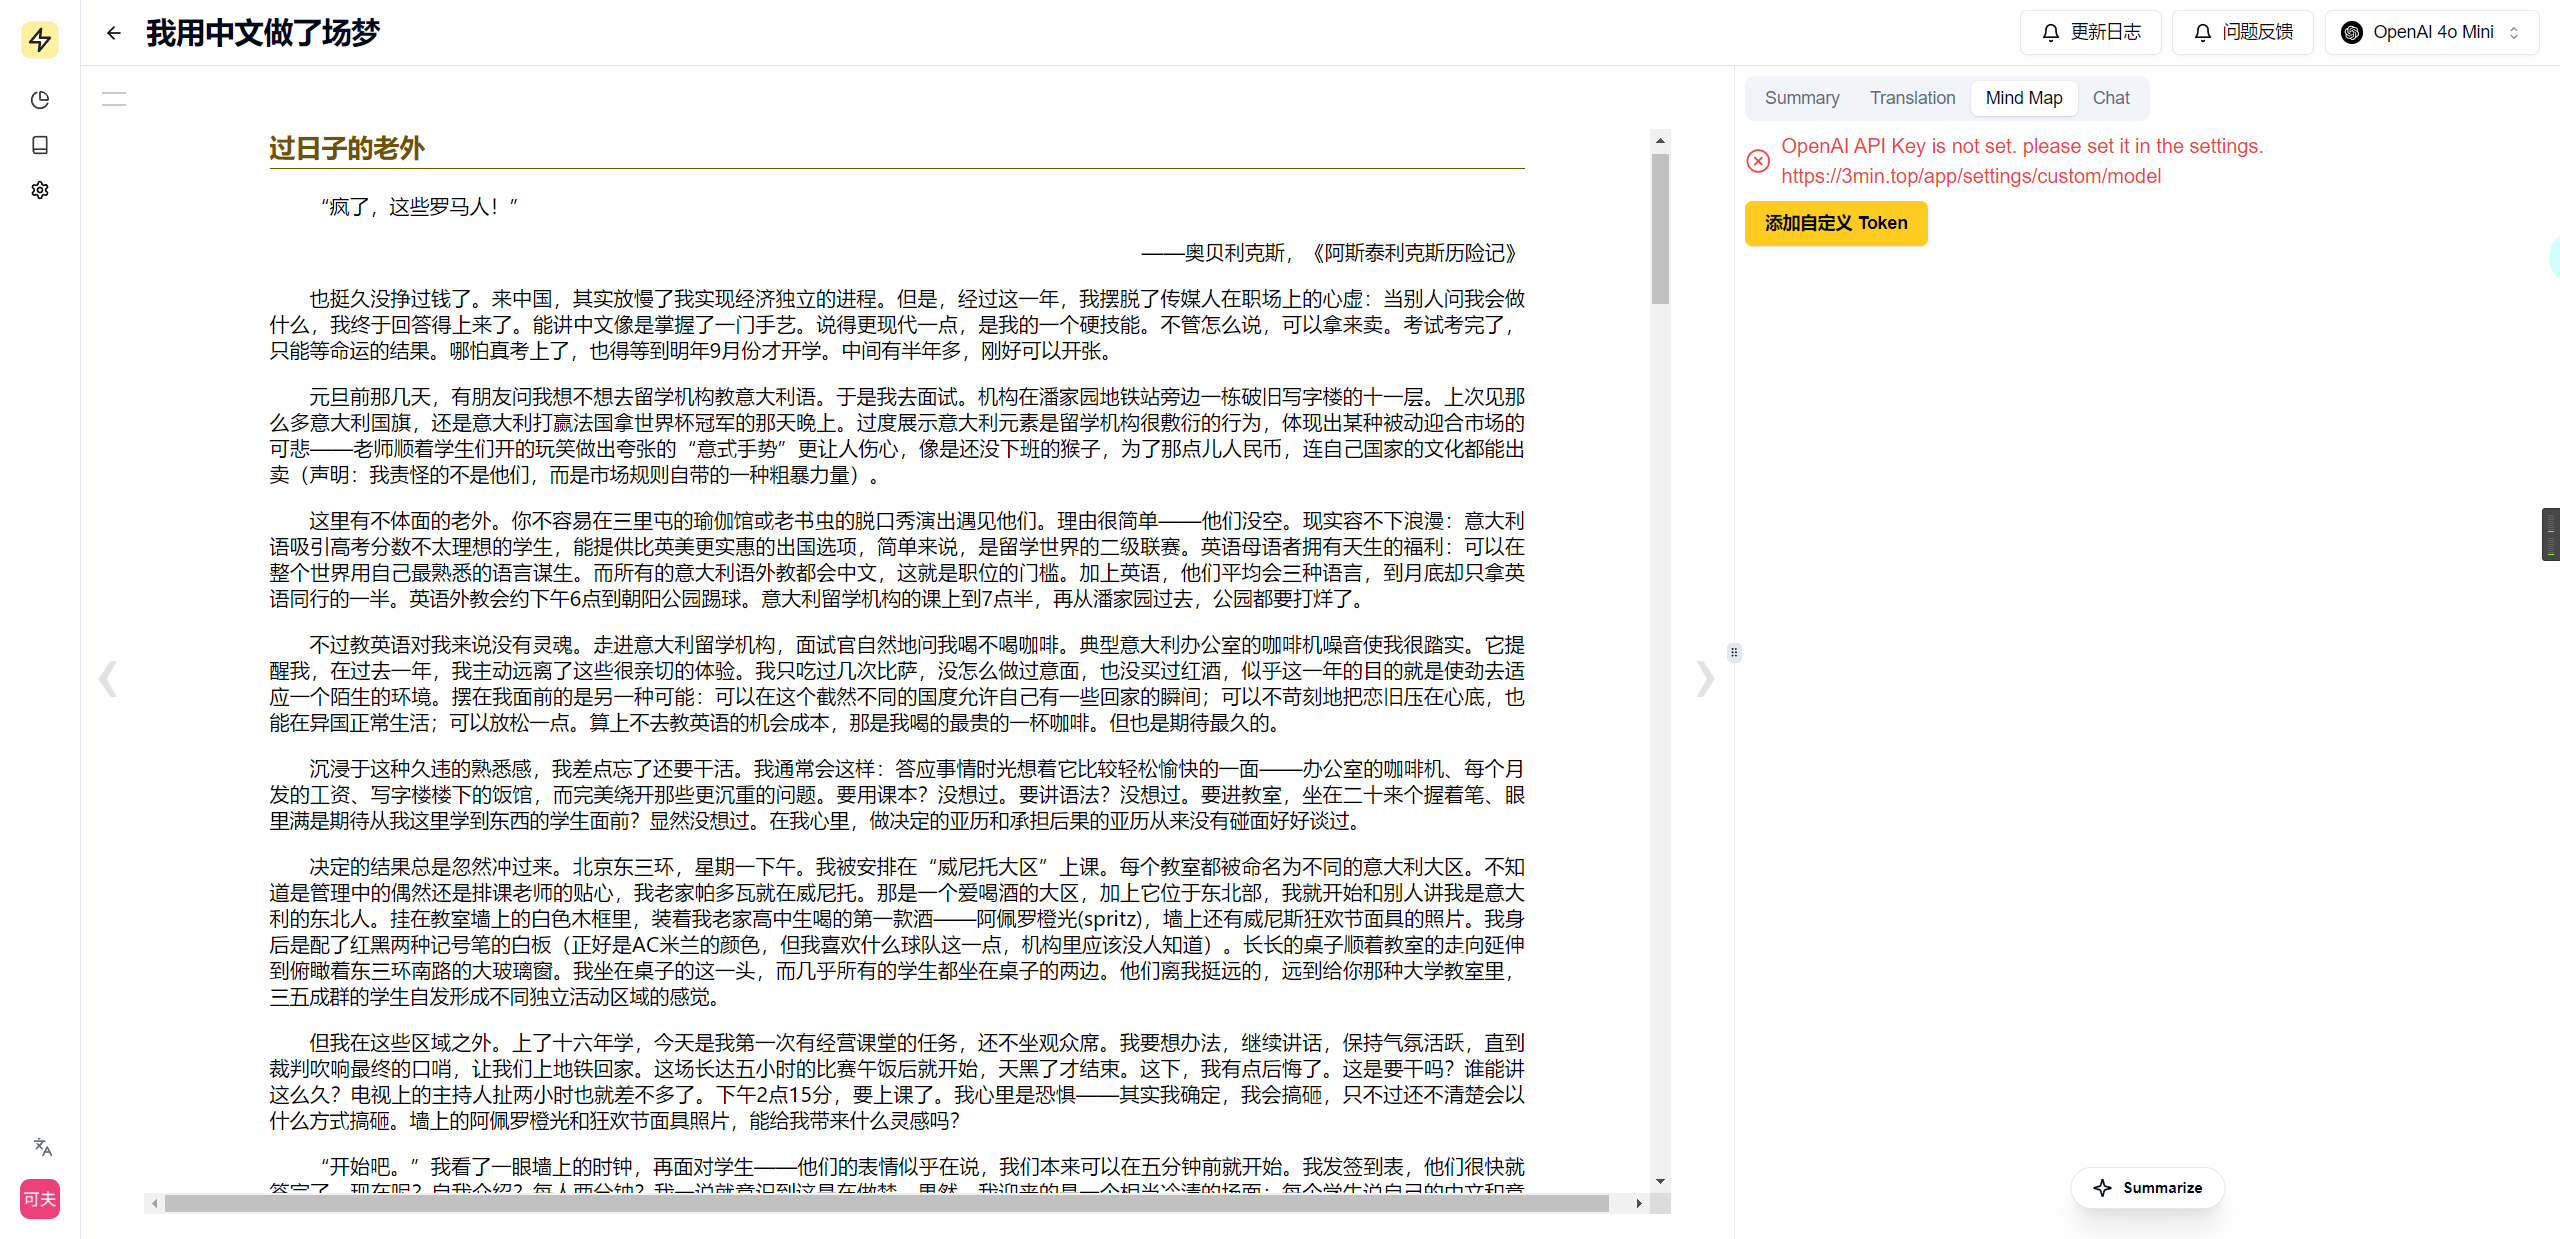Click the translate language icon in sidebar
This screenshot has width=2560, height=1239.
coord(42,1146)
